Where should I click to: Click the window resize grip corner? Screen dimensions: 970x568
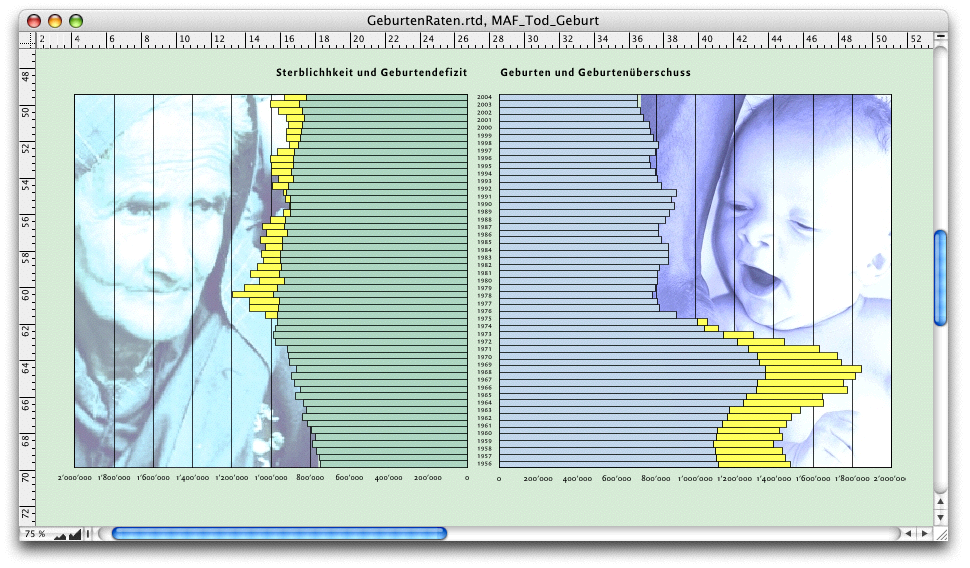point(940,534)
